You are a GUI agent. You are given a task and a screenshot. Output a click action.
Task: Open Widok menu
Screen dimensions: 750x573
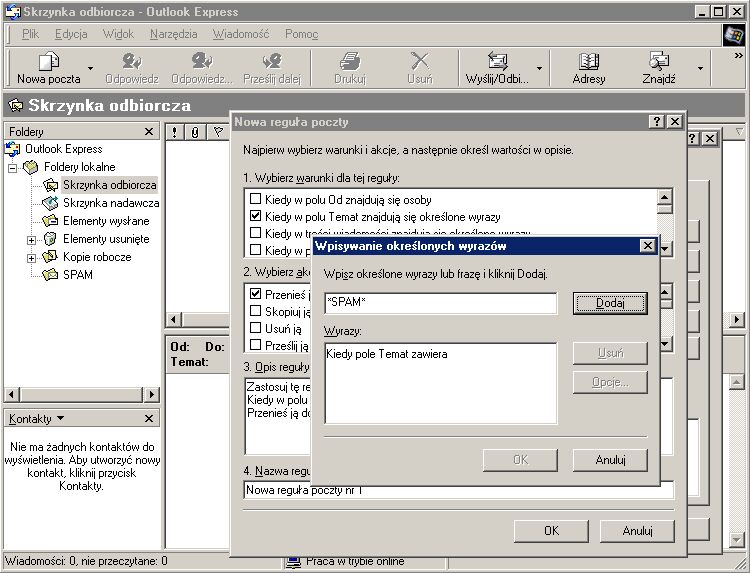click(x=118, y=34)
